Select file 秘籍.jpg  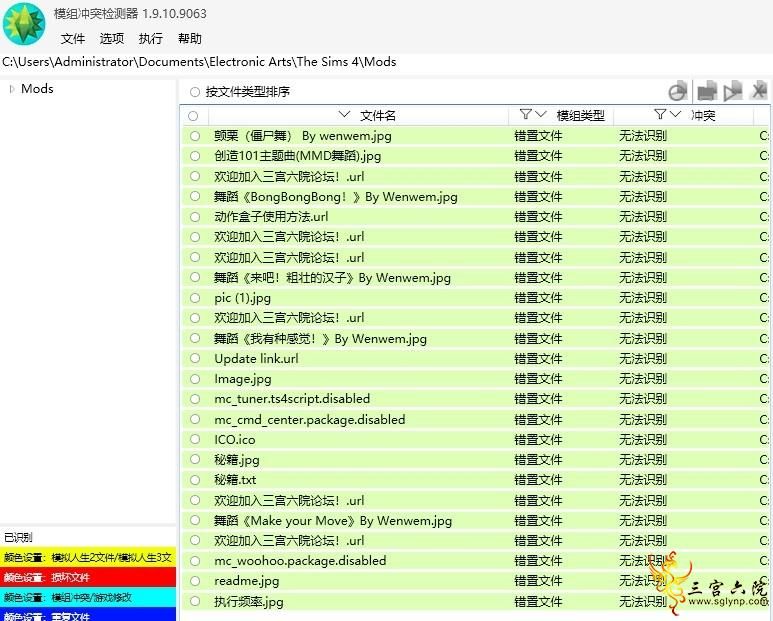pos(237,459)
